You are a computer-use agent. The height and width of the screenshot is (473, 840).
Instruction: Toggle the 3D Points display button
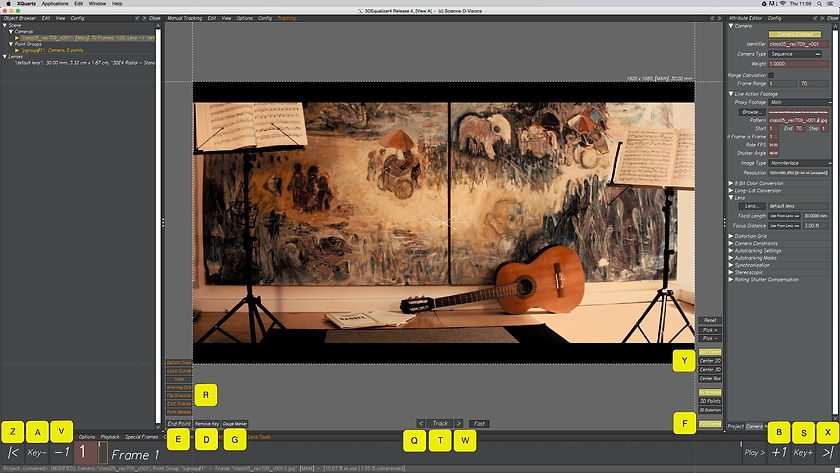coord(710,401)
